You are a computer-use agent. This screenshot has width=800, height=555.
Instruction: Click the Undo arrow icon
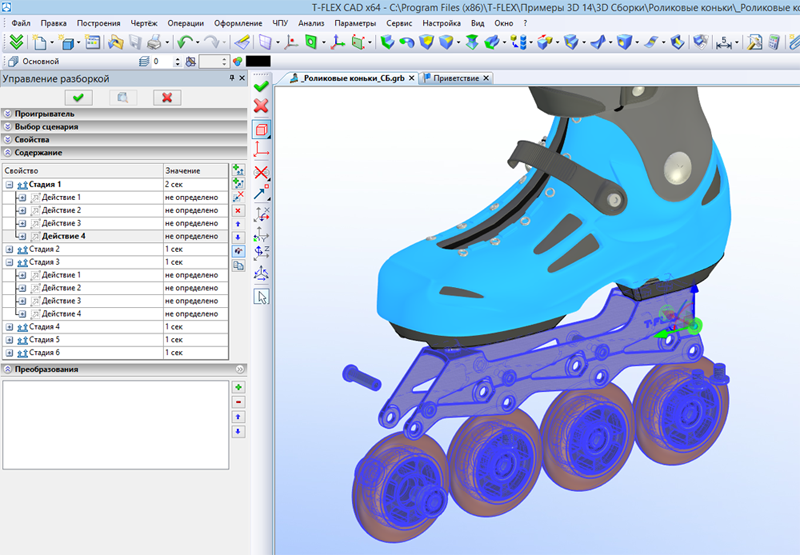tap(184, 42)
